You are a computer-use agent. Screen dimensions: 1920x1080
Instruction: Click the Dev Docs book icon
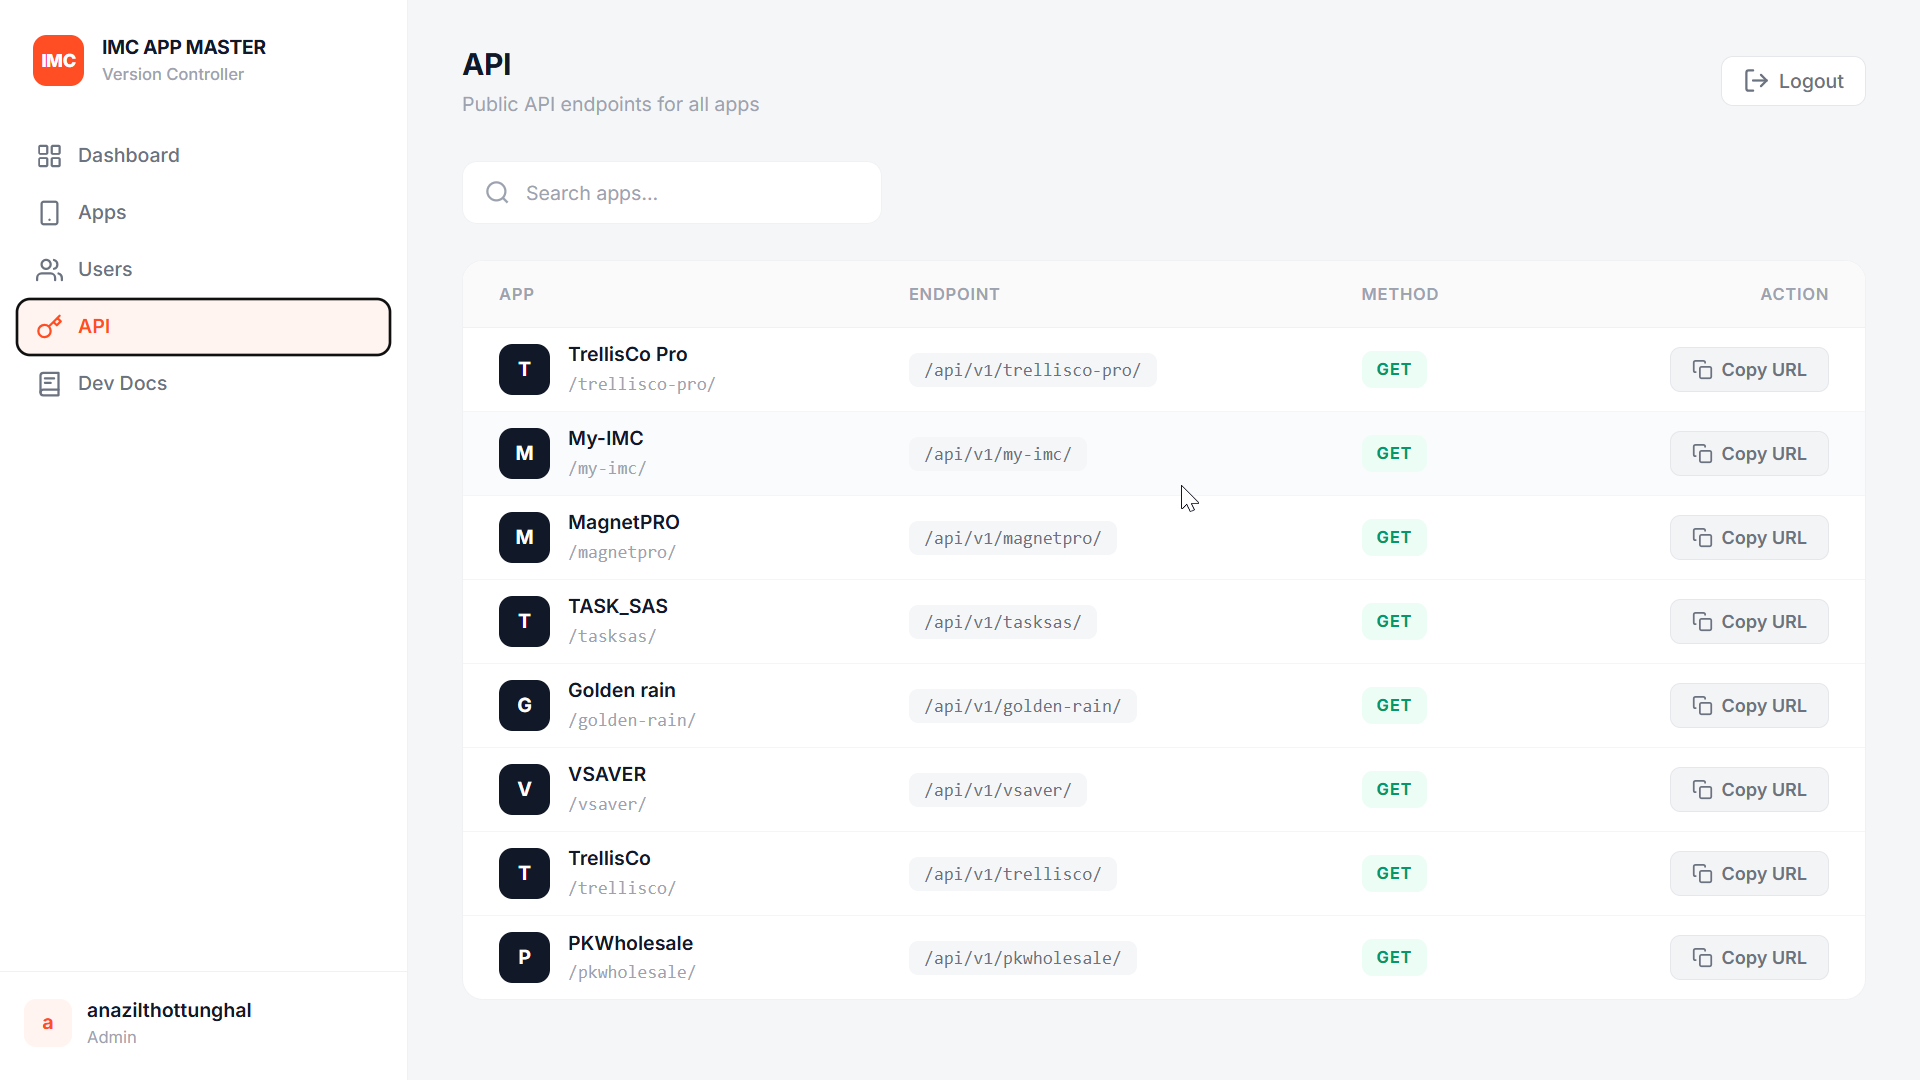[49, 384]
